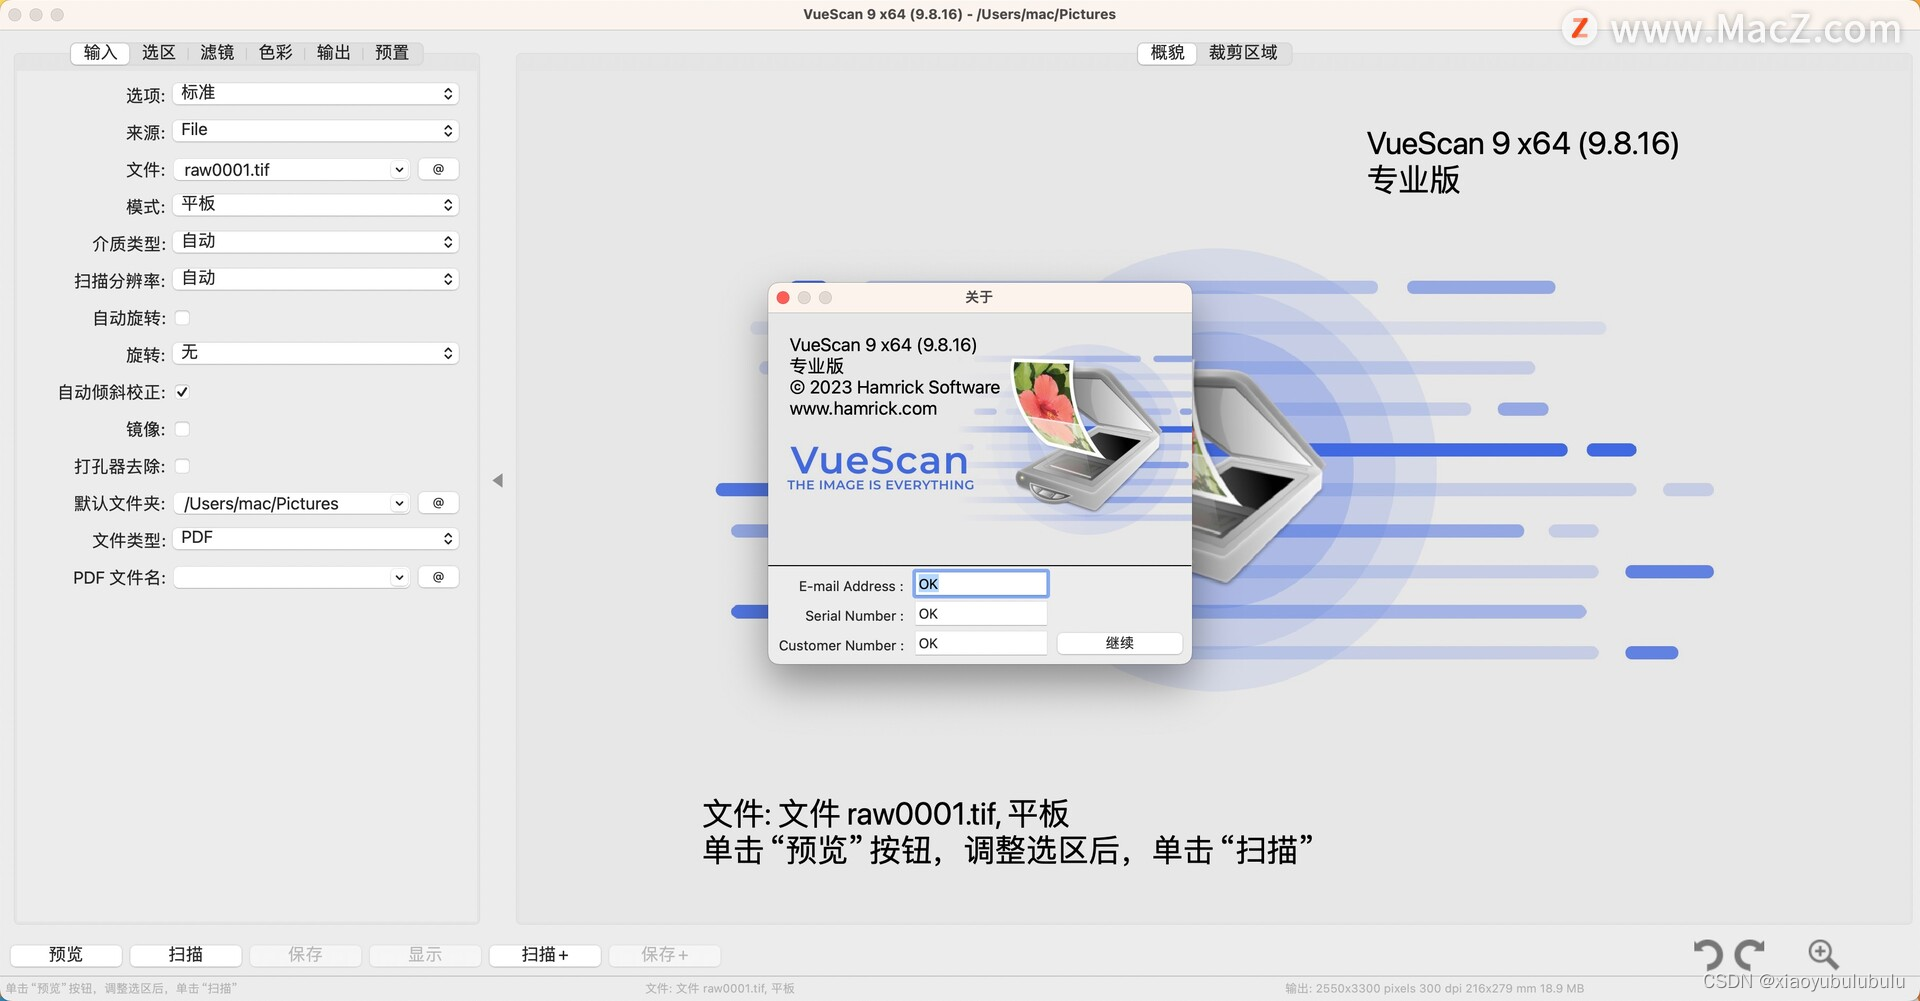Click the zoom magnifier icon
Image resolution: width=1920 pixels, height=1001 pixels.
point(1822,954)
